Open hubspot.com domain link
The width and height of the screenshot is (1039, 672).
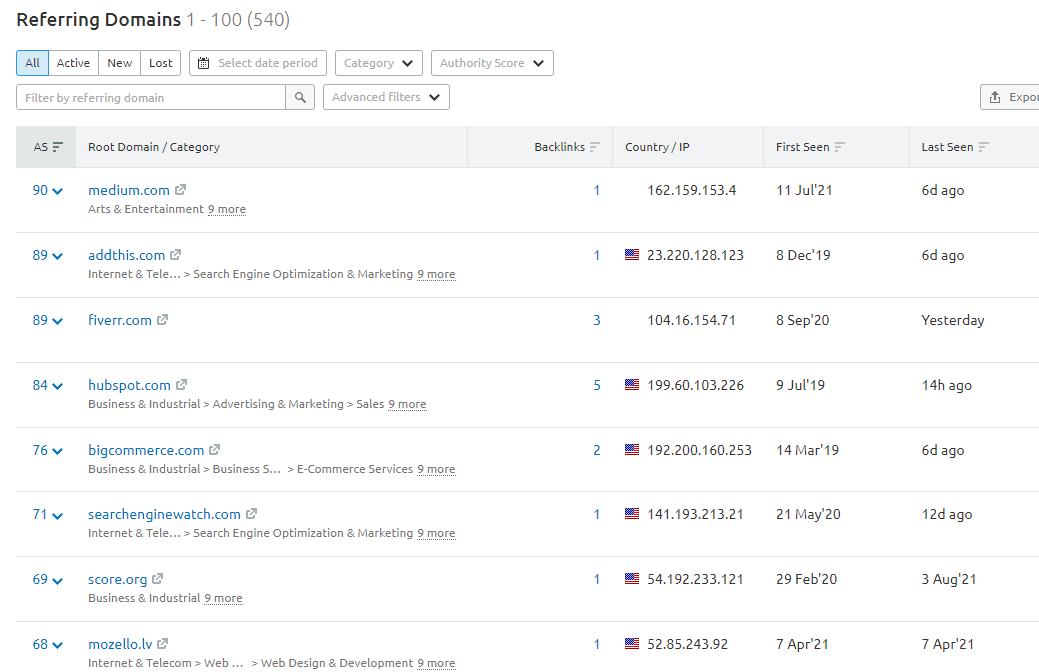click(129, 385)
